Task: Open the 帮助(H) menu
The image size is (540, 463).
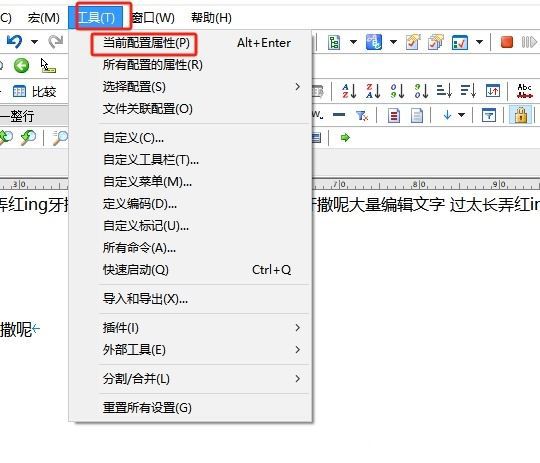Action: pyautogui.click(x=211, y=18)
